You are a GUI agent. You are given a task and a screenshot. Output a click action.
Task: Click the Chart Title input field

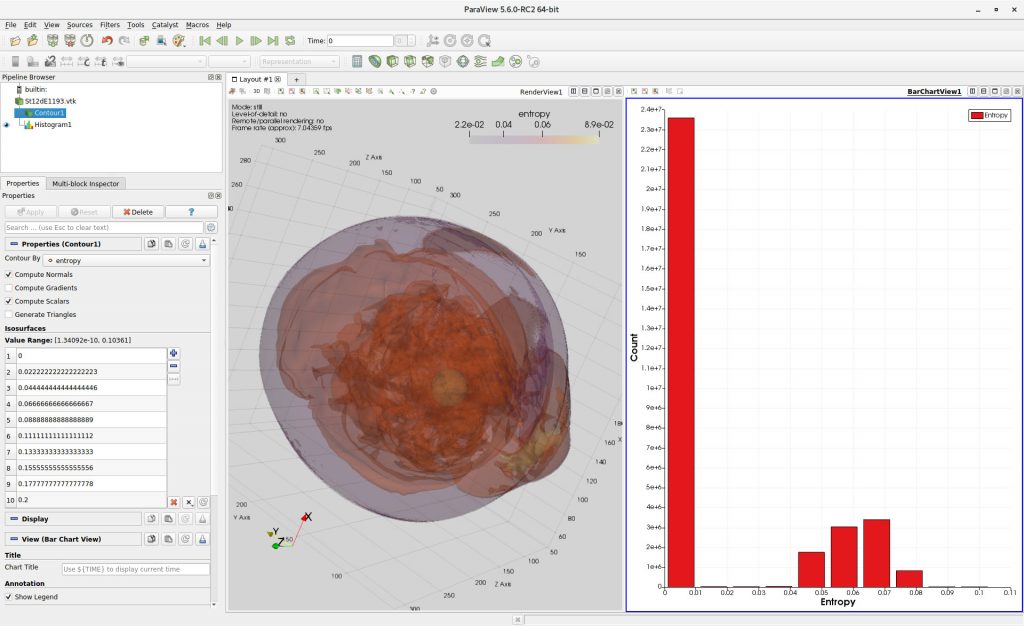(135, 569)
